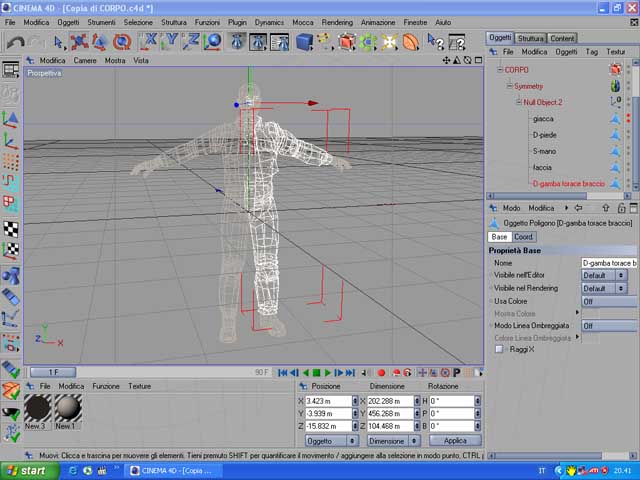Stop animation playback

click(316, 373)
